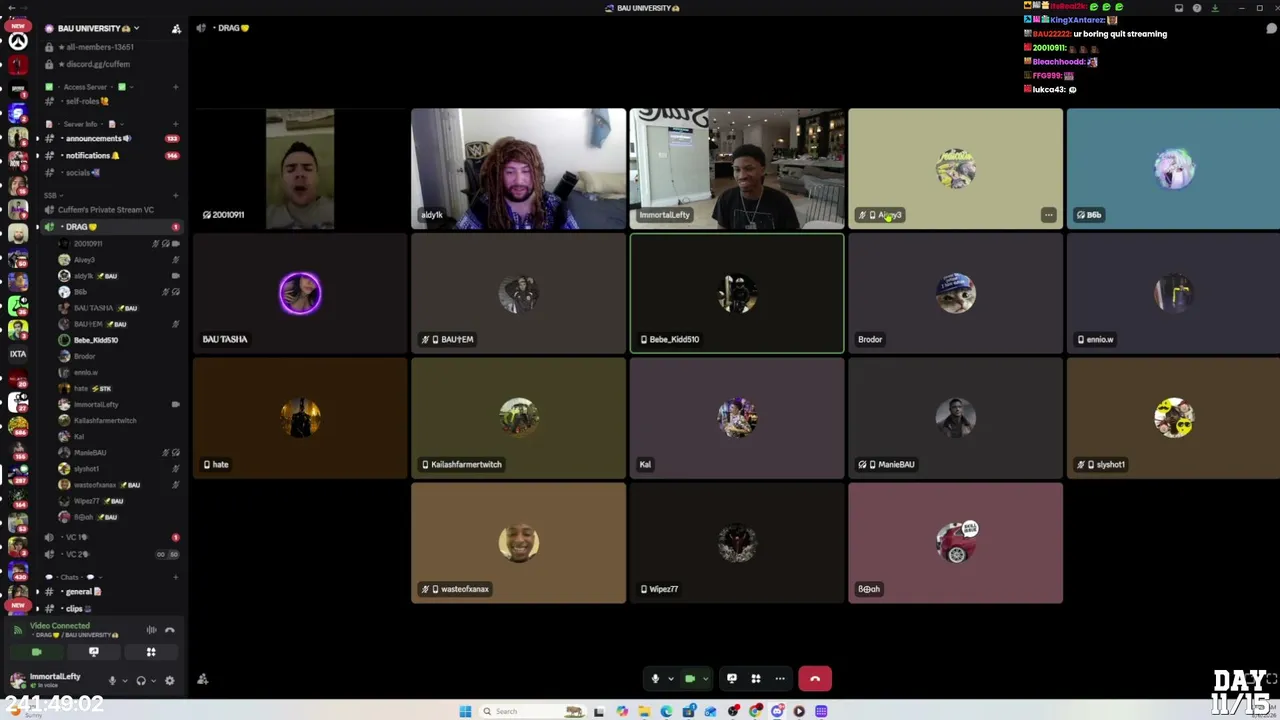Image resolution: width=1280 pixels, height=720 pixels.
Task: Click screen share button in Video Connected panel
Action: pyautogui.click(x=94, y=652)
